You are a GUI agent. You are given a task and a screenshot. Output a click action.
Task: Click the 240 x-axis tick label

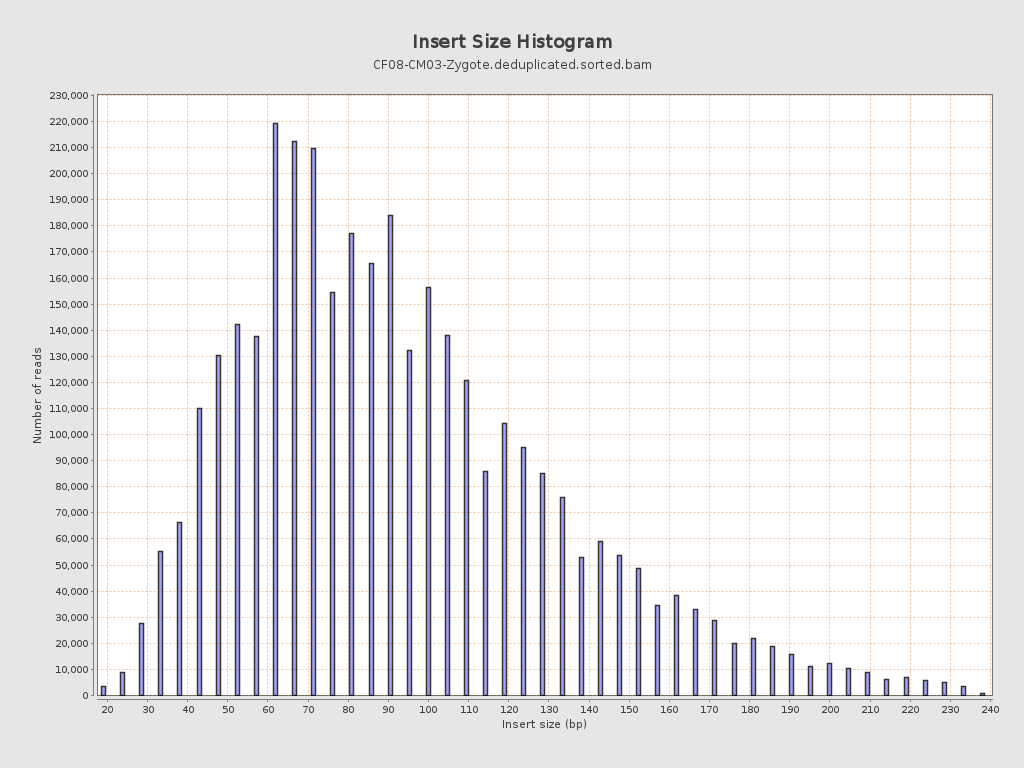point(990,709)
